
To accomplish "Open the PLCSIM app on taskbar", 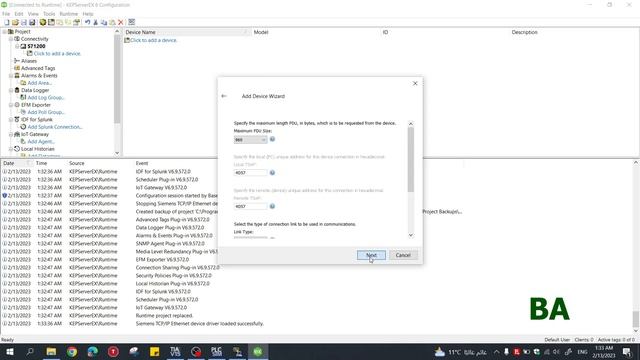I will coord(216,352).
